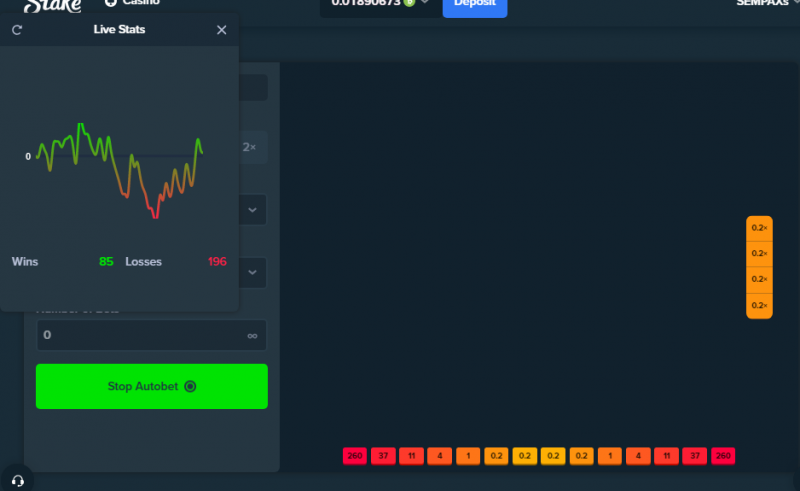
Task: Click the Losses count 196
Action: 217,261
